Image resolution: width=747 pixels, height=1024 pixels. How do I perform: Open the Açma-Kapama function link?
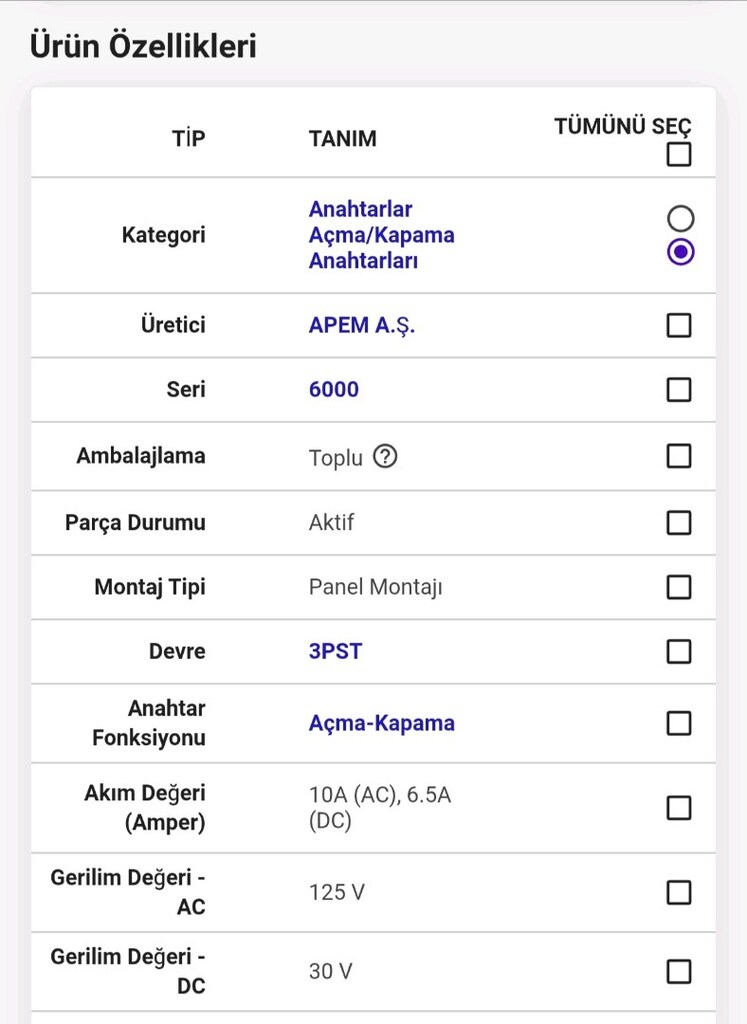381,724
